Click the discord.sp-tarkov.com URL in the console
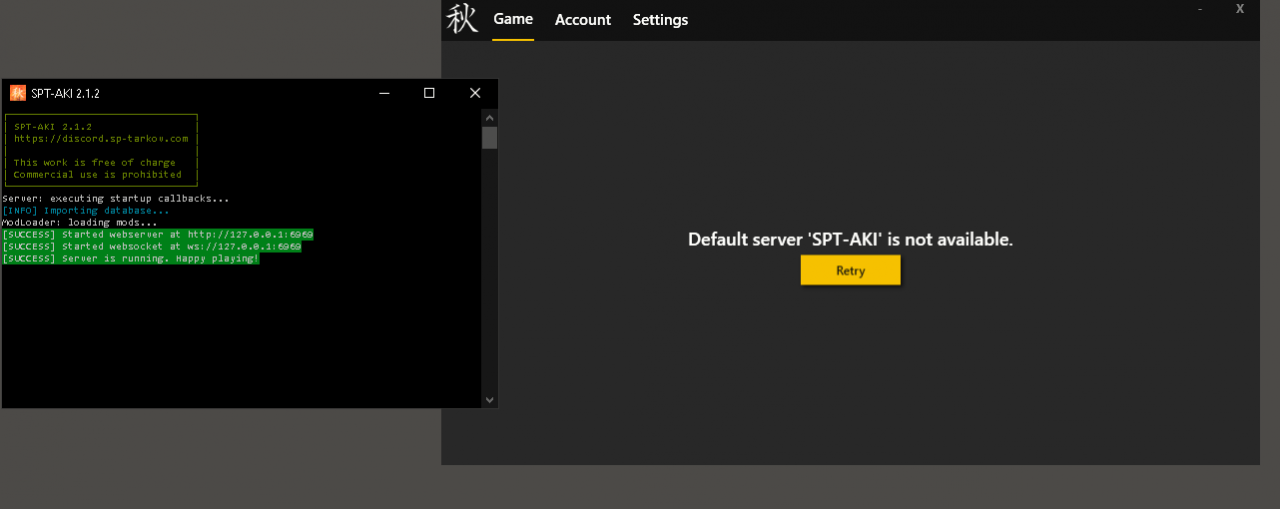 [101, 139]
